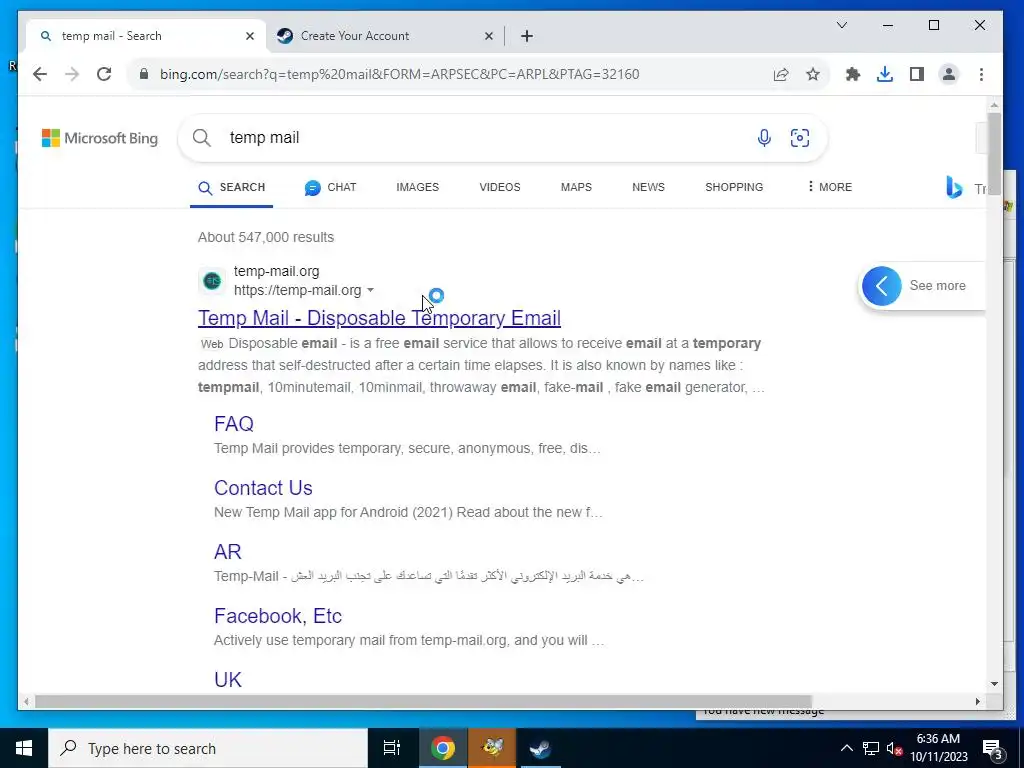The height and width of the screenshot is (768, 1024).
Task: Open the Windows Start menu
Action: [x=24, y=748]
